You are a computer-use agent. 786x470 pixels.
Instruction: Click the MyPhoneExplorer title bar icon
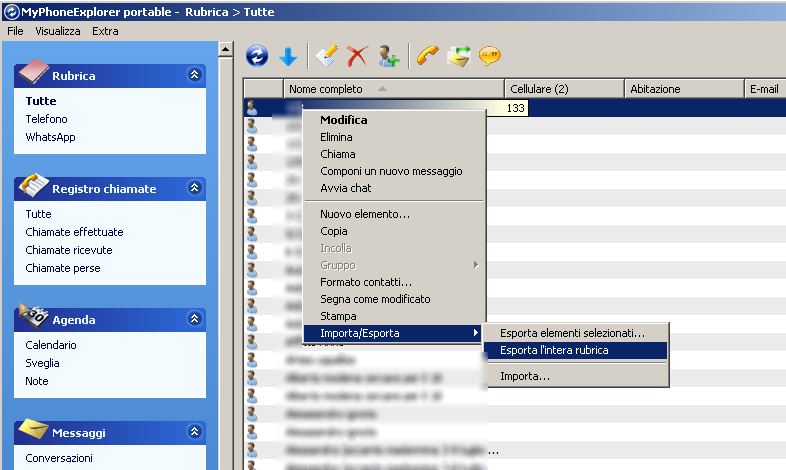tap(11, 12)
